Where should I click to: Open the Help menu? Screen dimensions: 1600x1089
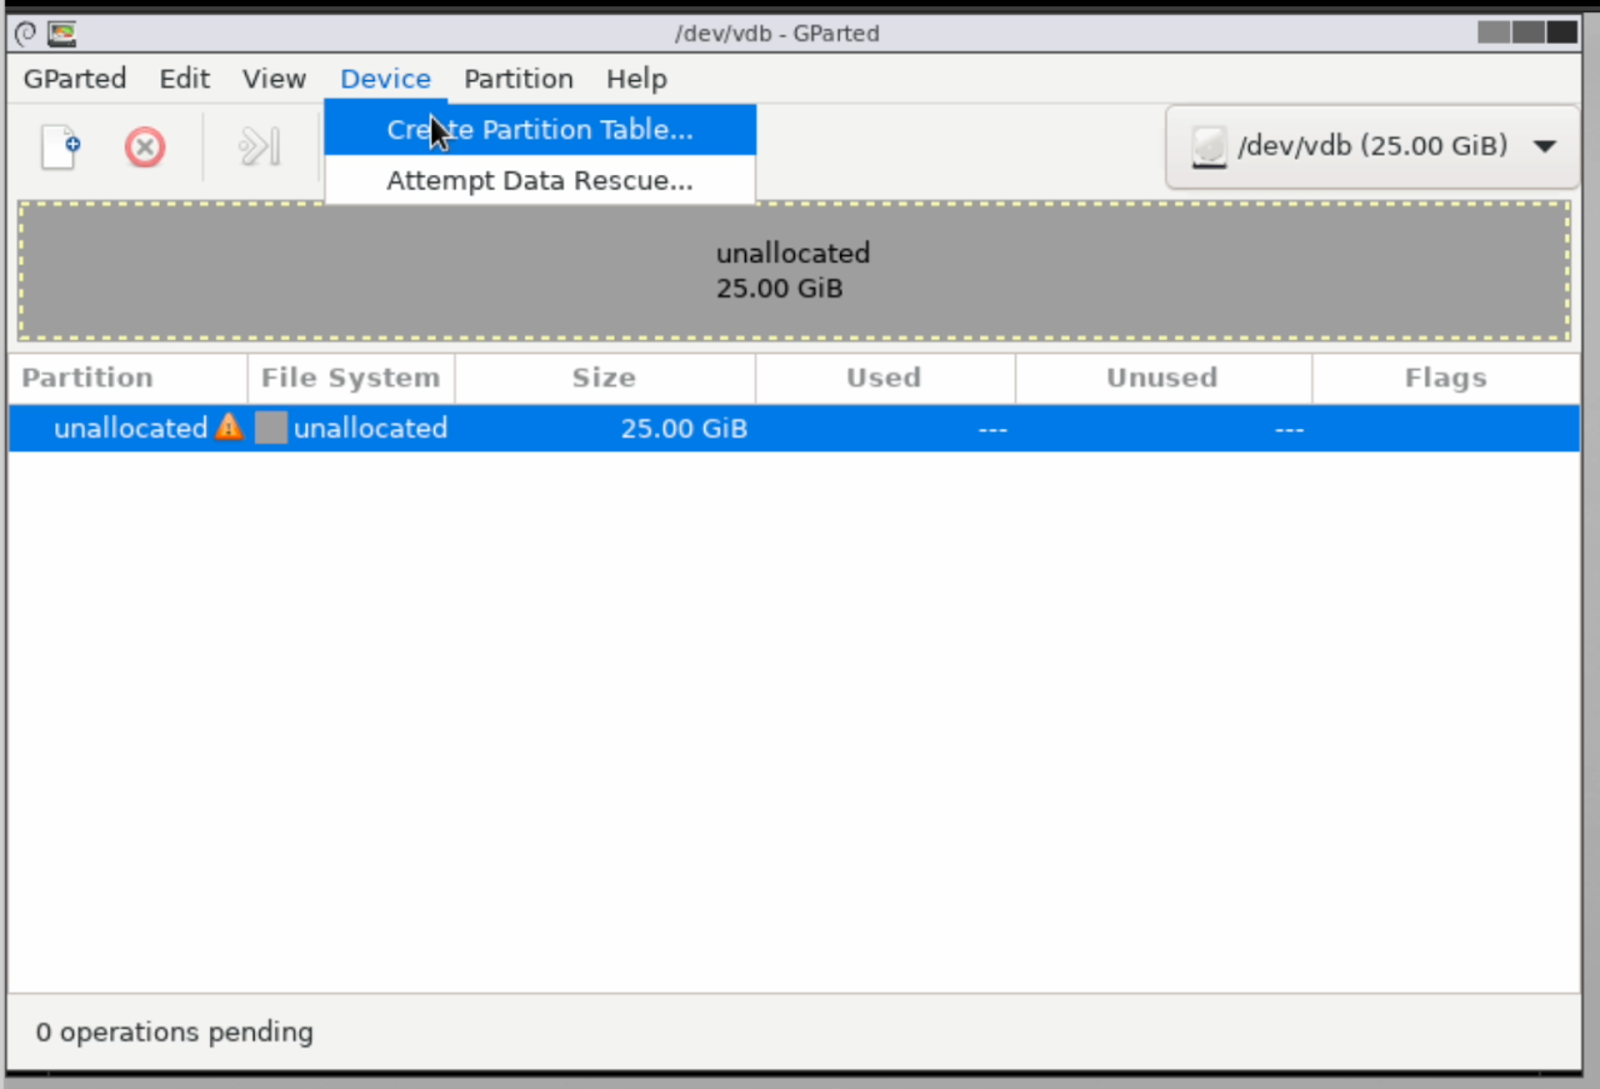[x=636, y=79]
